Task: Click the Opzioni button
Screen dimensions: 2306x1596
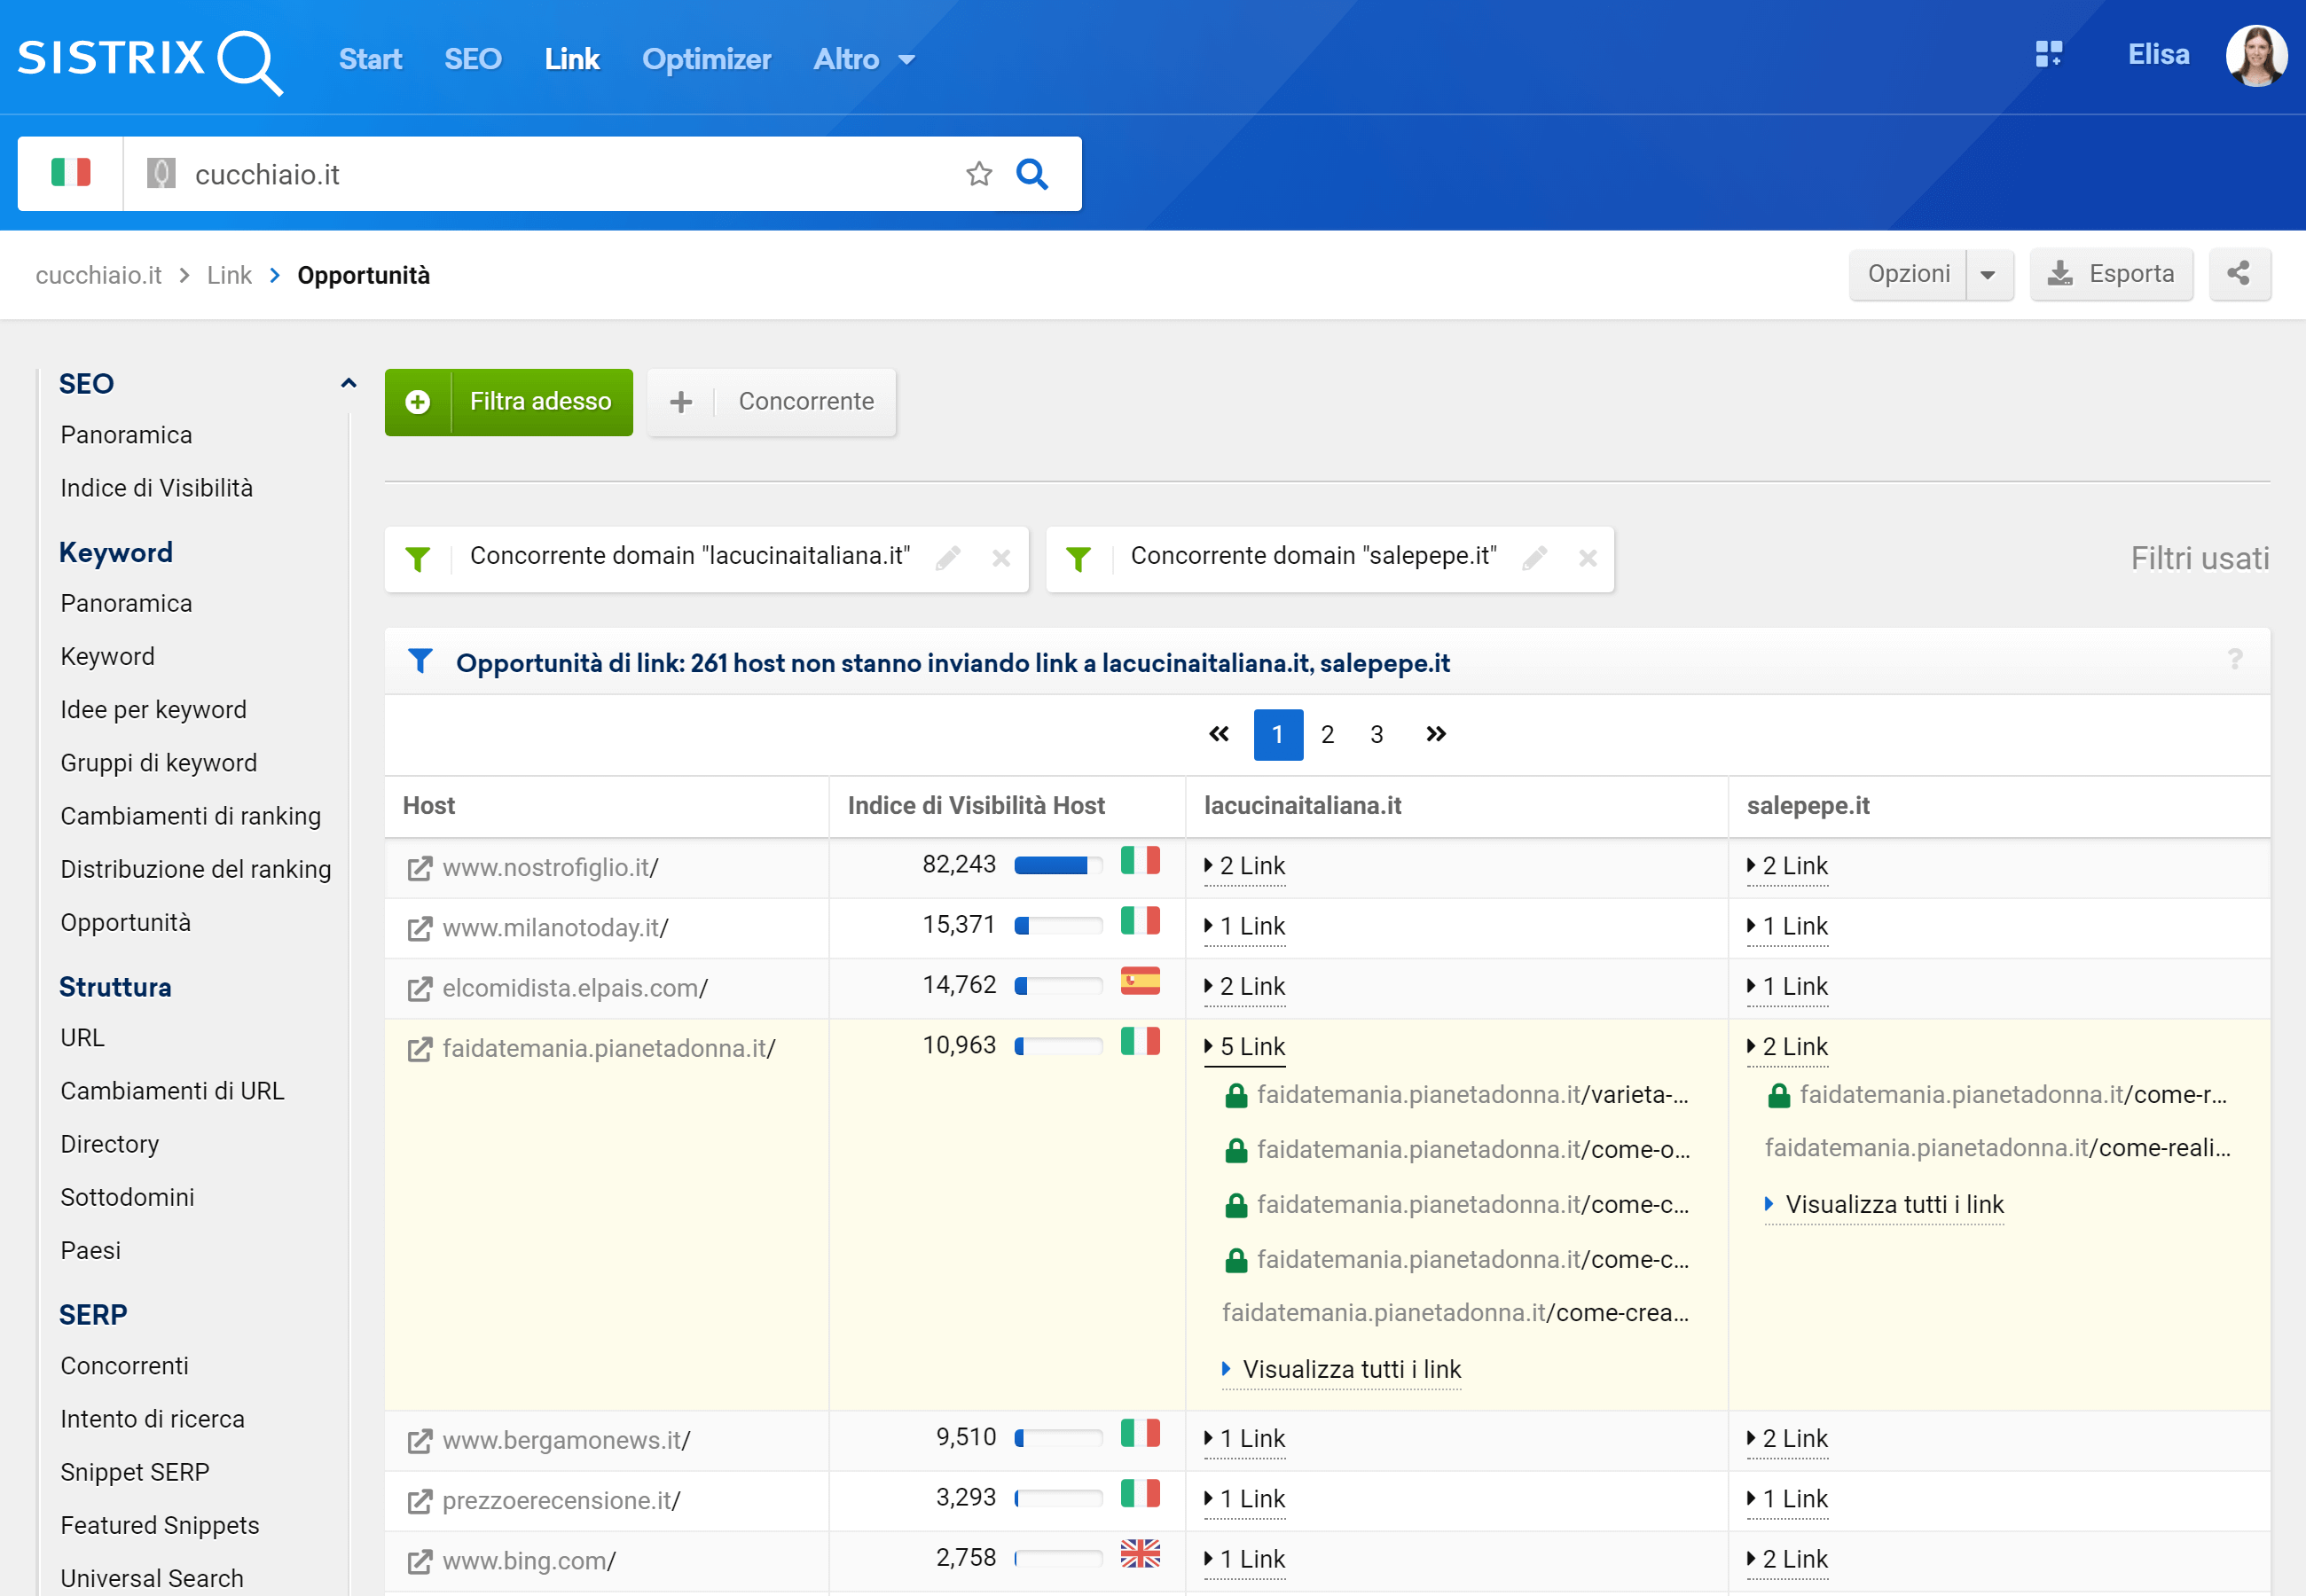Action: tap(1908, 274)
